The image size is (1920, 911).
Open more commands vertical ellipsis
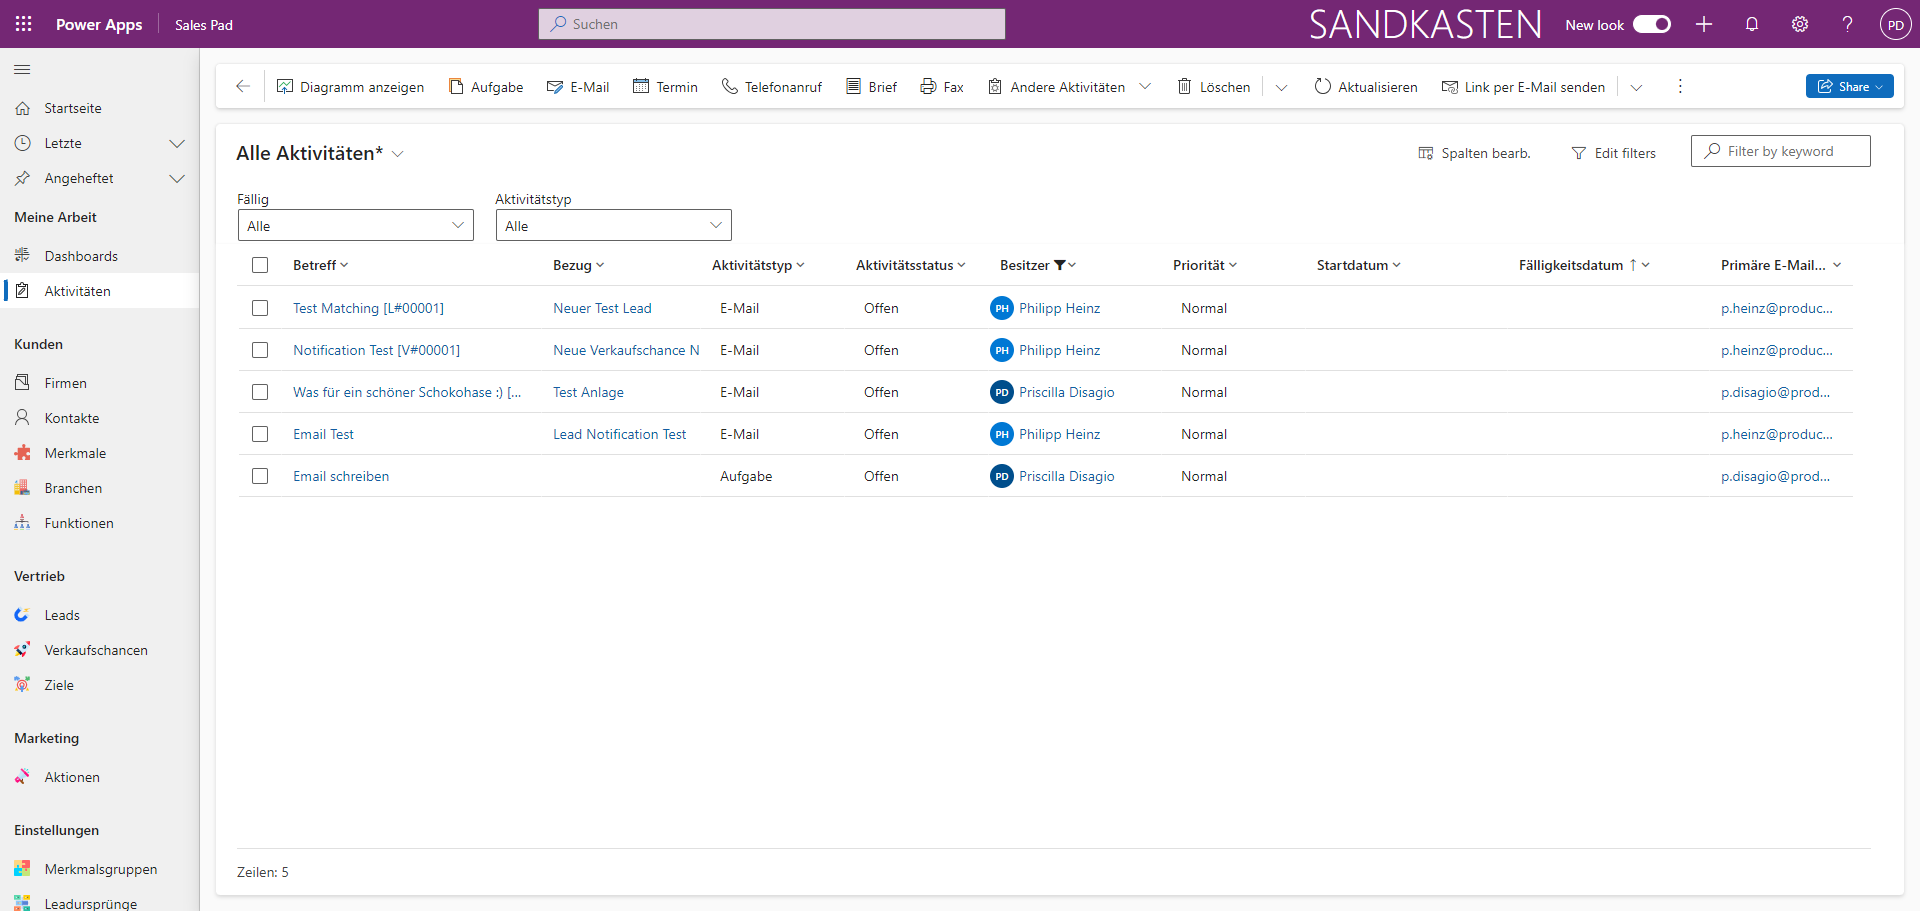tap(1680, 87)
